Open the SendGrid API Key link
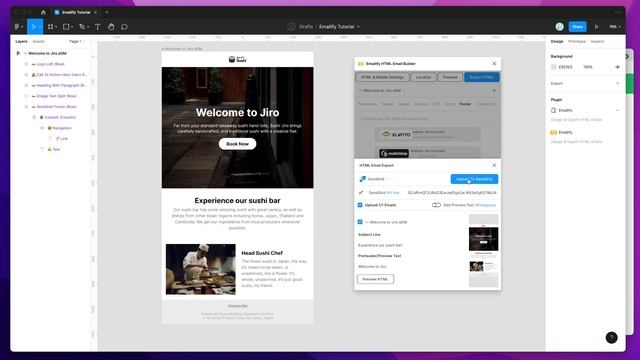 (x=393, y=193)
